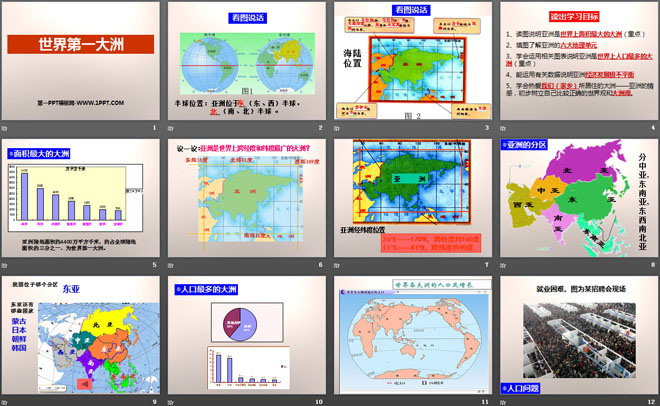The height and width of the screenshot is (406, 660).
Task: Preview animation via star icon under slide 6
Action: pyautogui.click(x=170, y=265)
